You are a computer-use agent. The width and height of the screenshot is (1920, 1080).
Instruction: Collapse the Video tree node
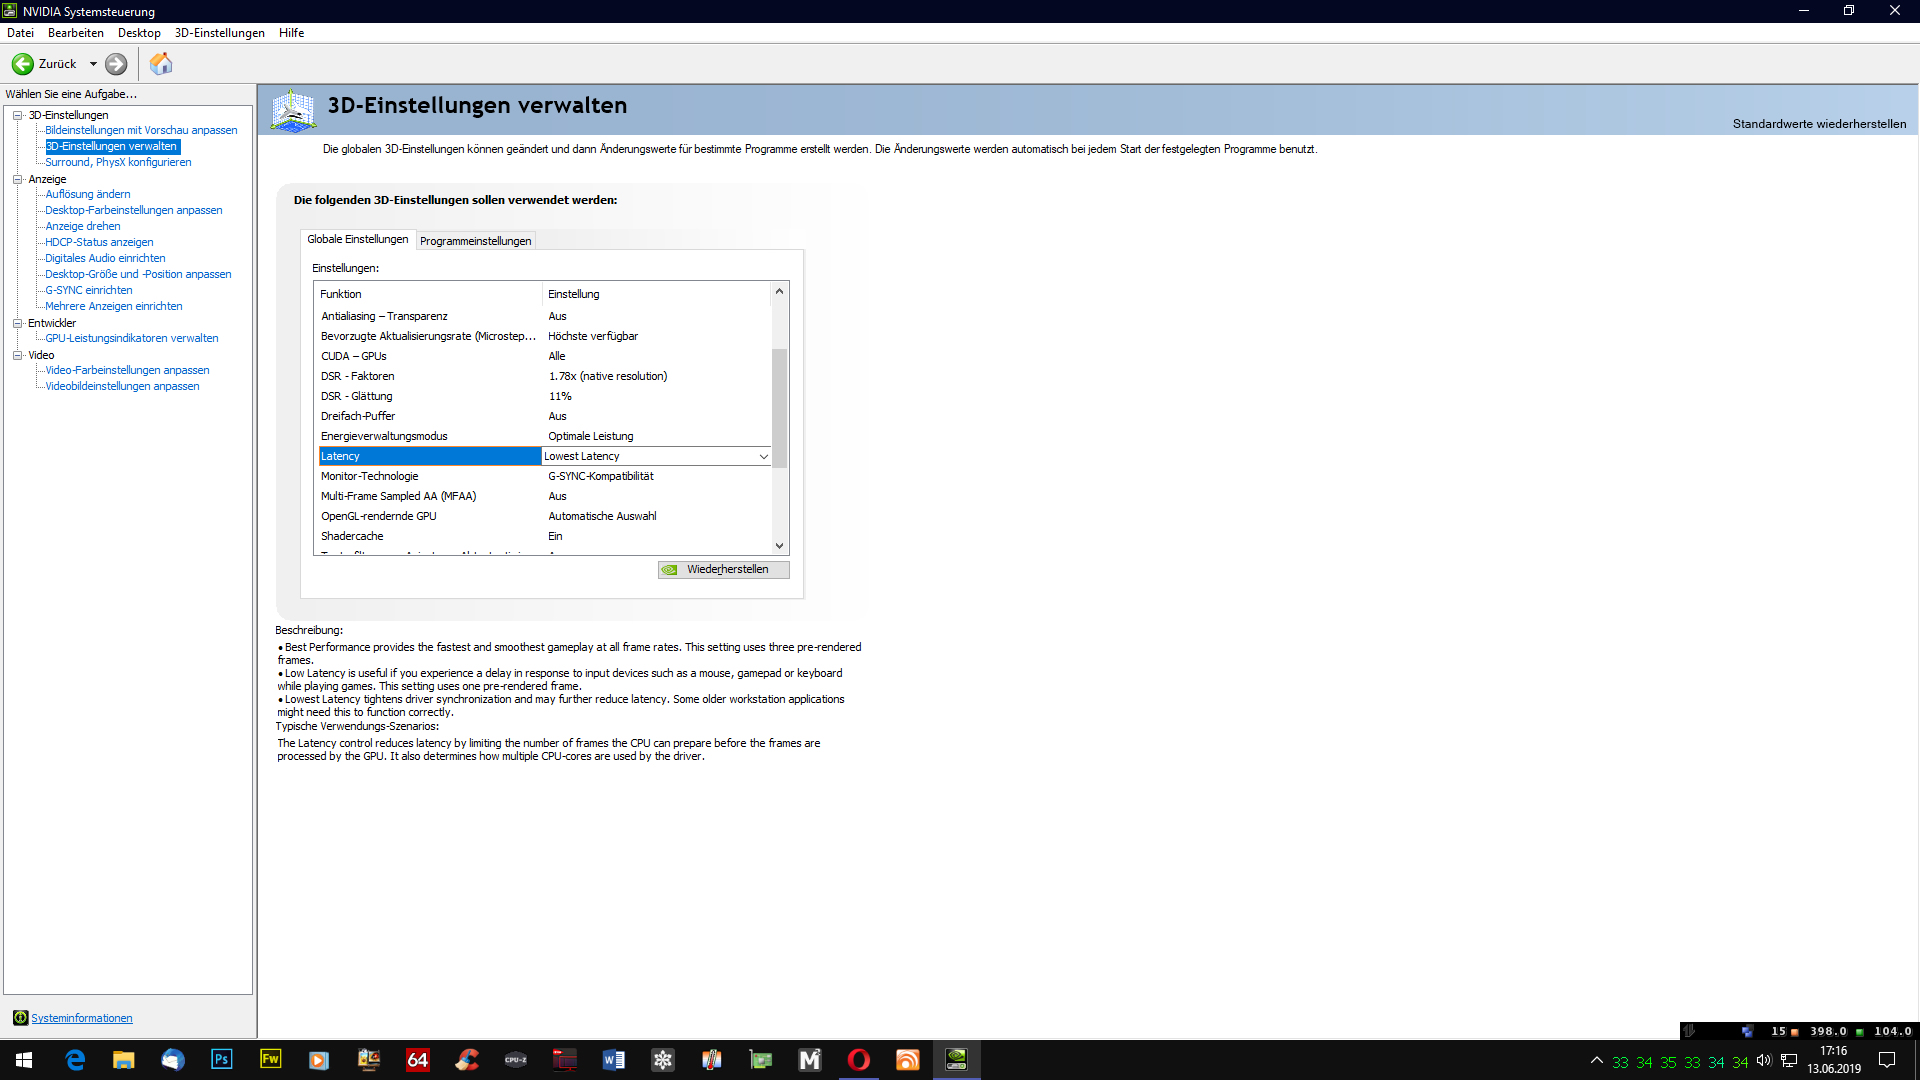(x=17, y=355)
